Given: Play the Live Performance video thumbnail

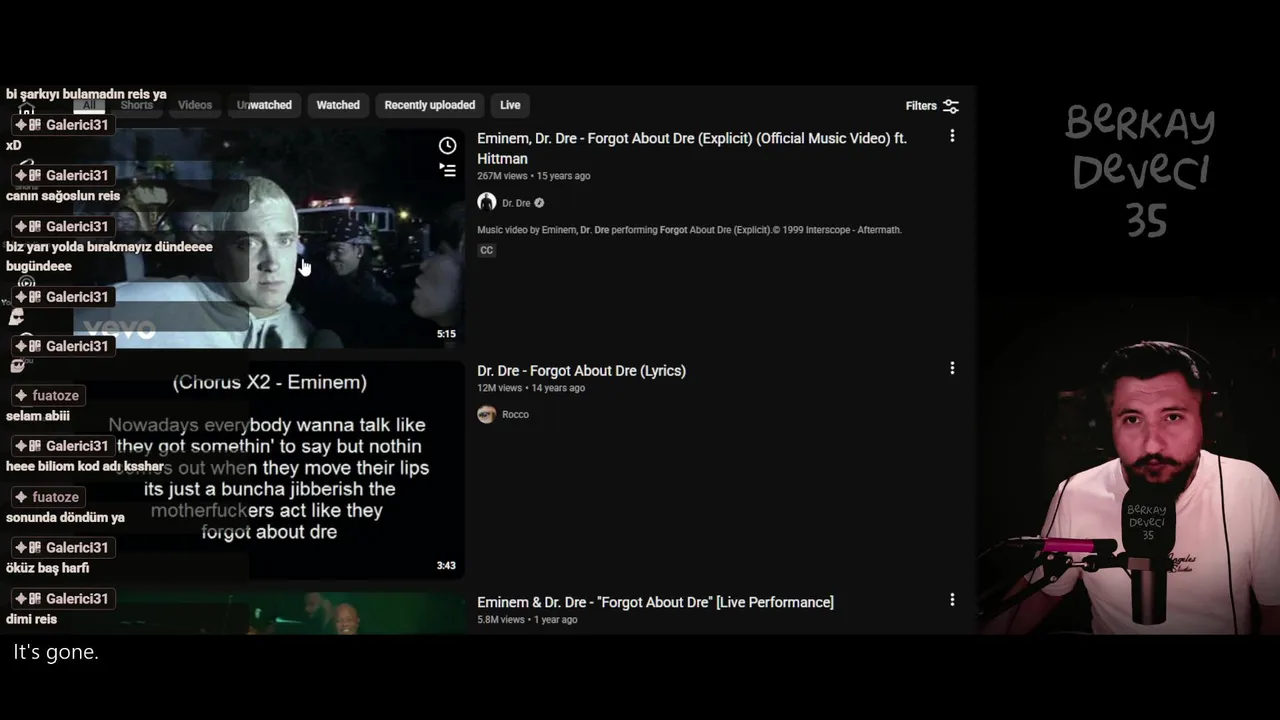Looking at the screenshot, I should 268,613.
